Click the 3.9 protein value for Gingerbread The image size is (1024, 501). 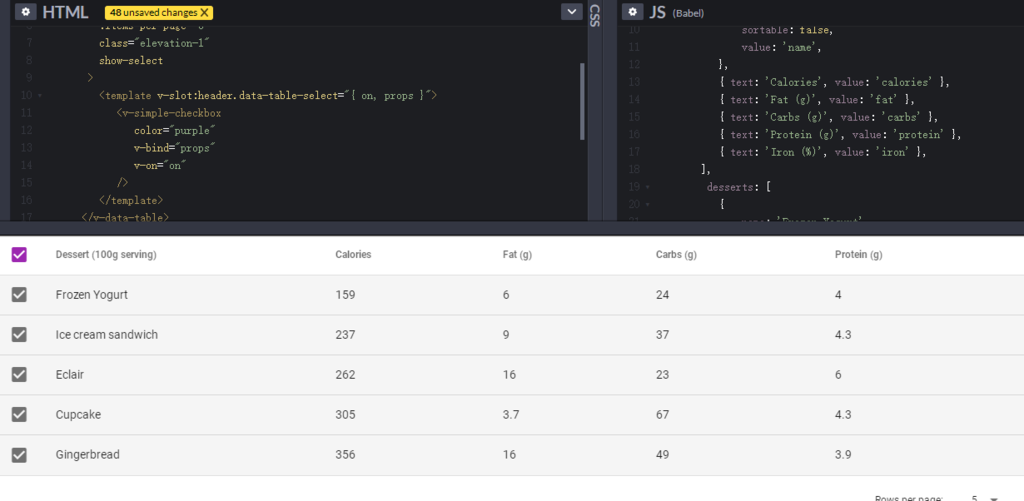[x=843, y=455]
